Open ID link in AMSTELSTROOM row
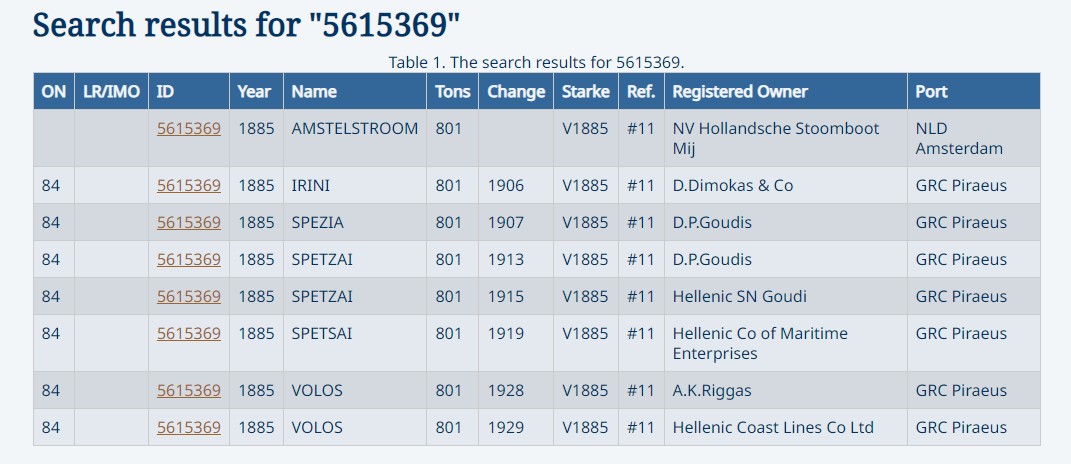The width and height of the screenshot is (1071, 464). pyautogui.click(x=188, y=129)
